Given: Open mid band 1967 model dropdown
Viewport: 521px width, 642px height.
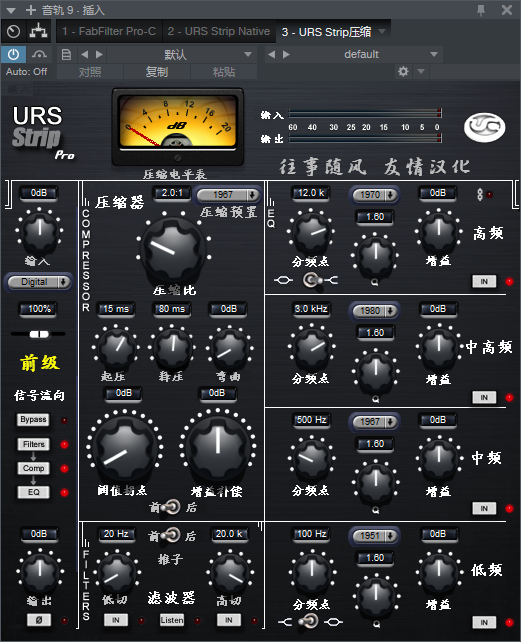Looking at the screenshot, I should (x=374, y=422).
